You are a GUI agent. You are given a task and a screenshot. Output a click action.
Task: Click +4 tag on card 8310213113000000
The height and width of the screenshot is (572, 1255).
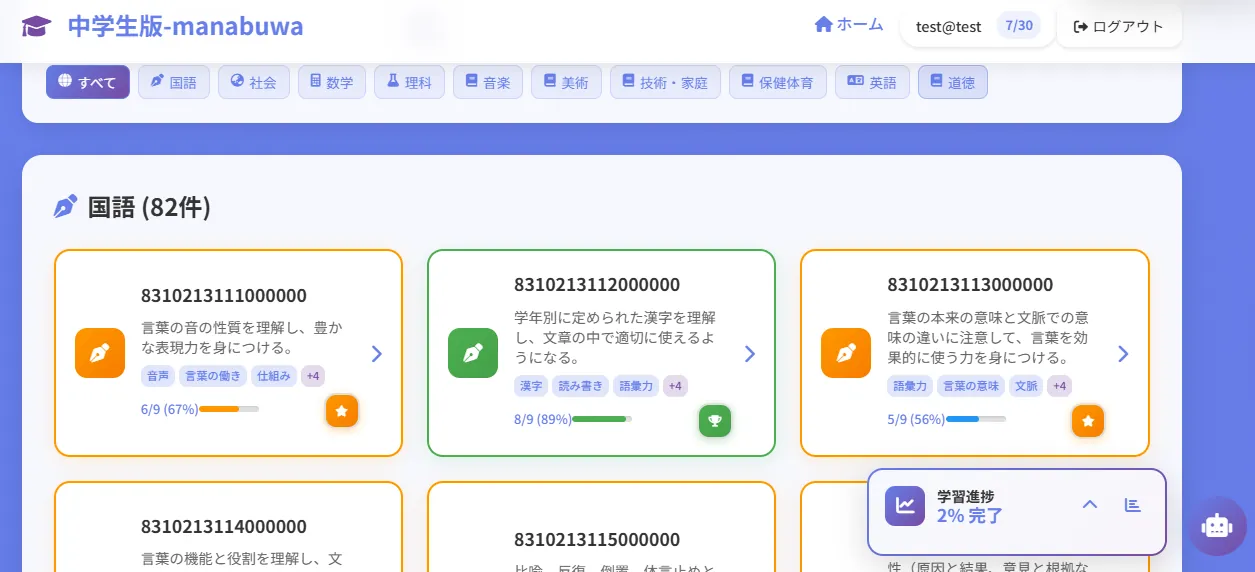[1060, 386]
